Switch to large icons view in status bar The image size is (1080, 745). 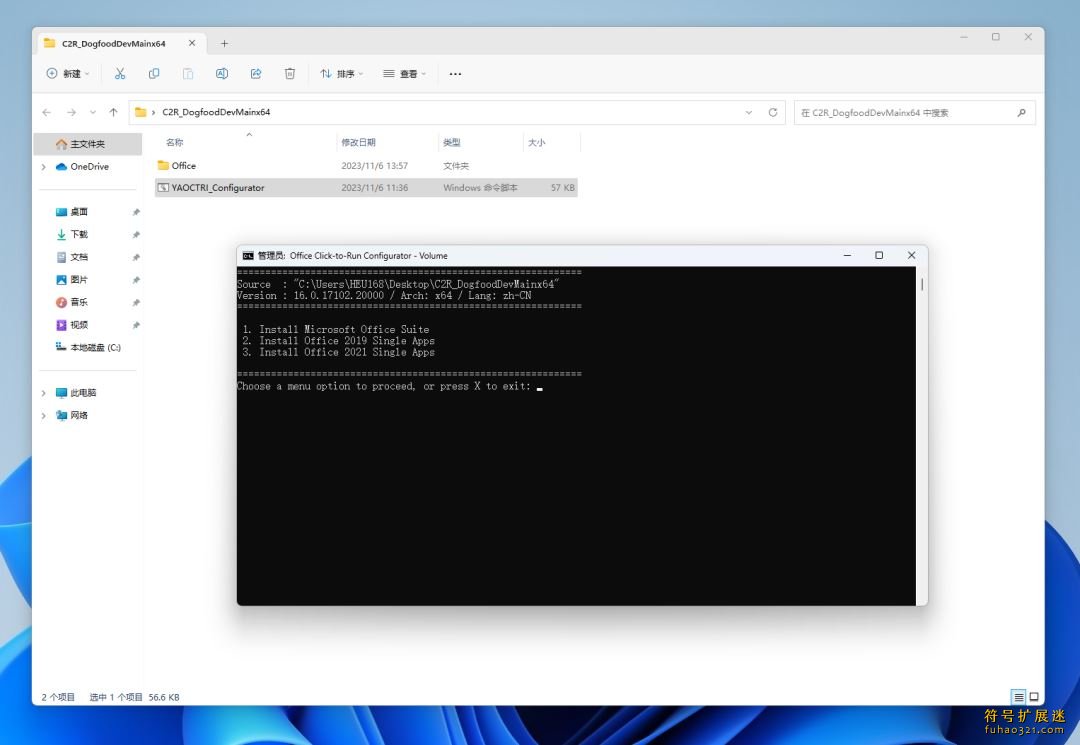click(1034, 697)
